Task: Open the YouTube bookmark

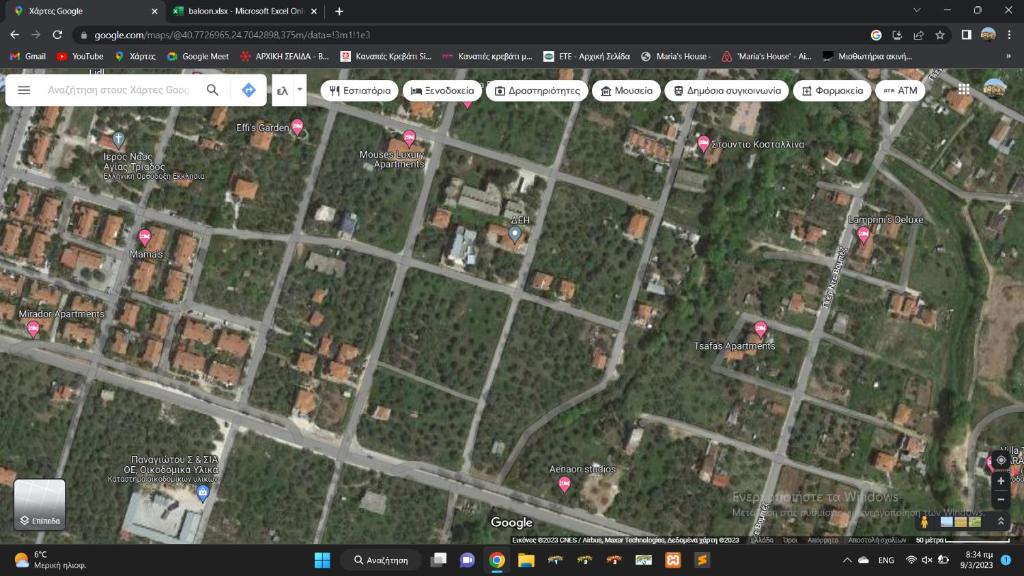Action: click(80, 56)
